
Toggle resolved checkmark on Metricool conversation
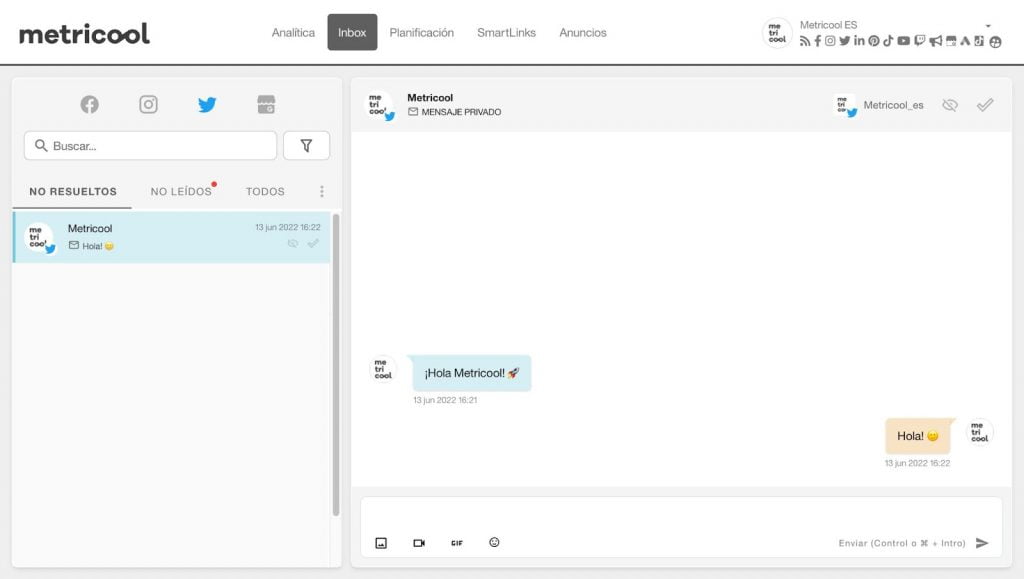(x=314, y=243)
